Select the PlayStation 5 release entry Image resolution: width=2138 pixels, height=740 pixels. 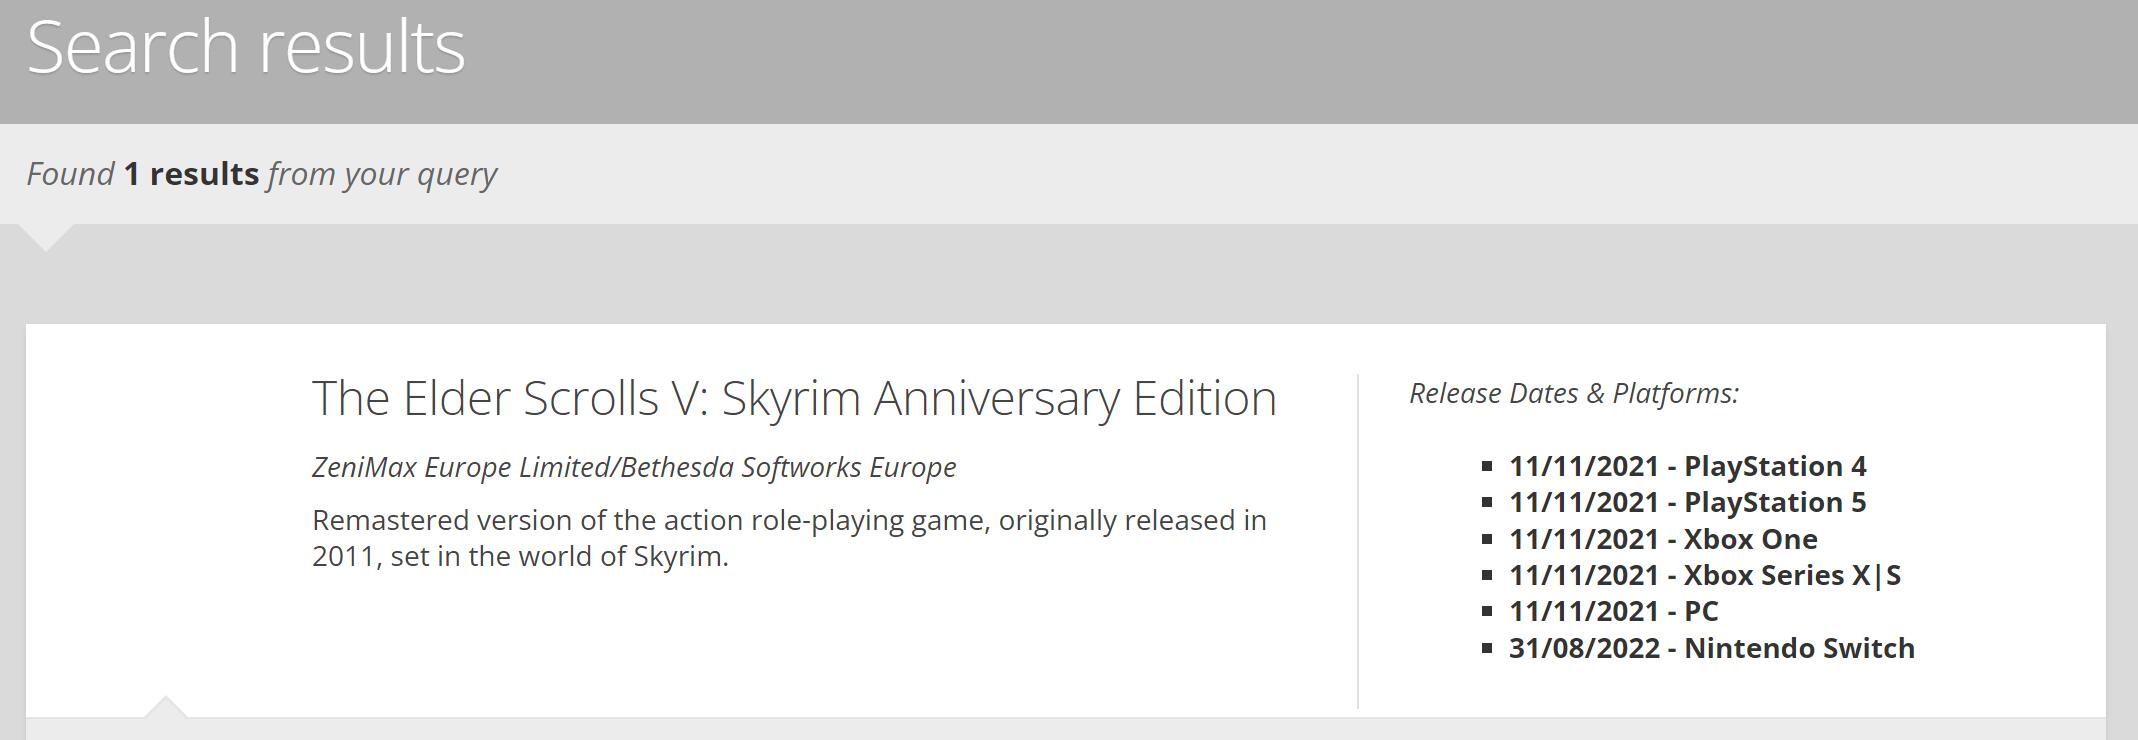(1687, 502)
